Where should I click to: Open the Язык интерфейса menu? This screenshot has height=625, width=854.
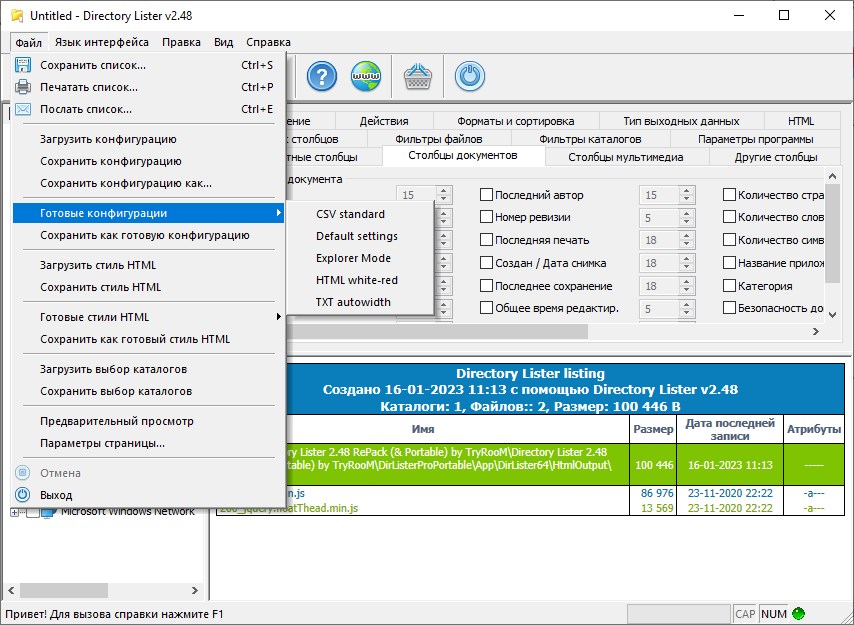click(x=101, y=42)
